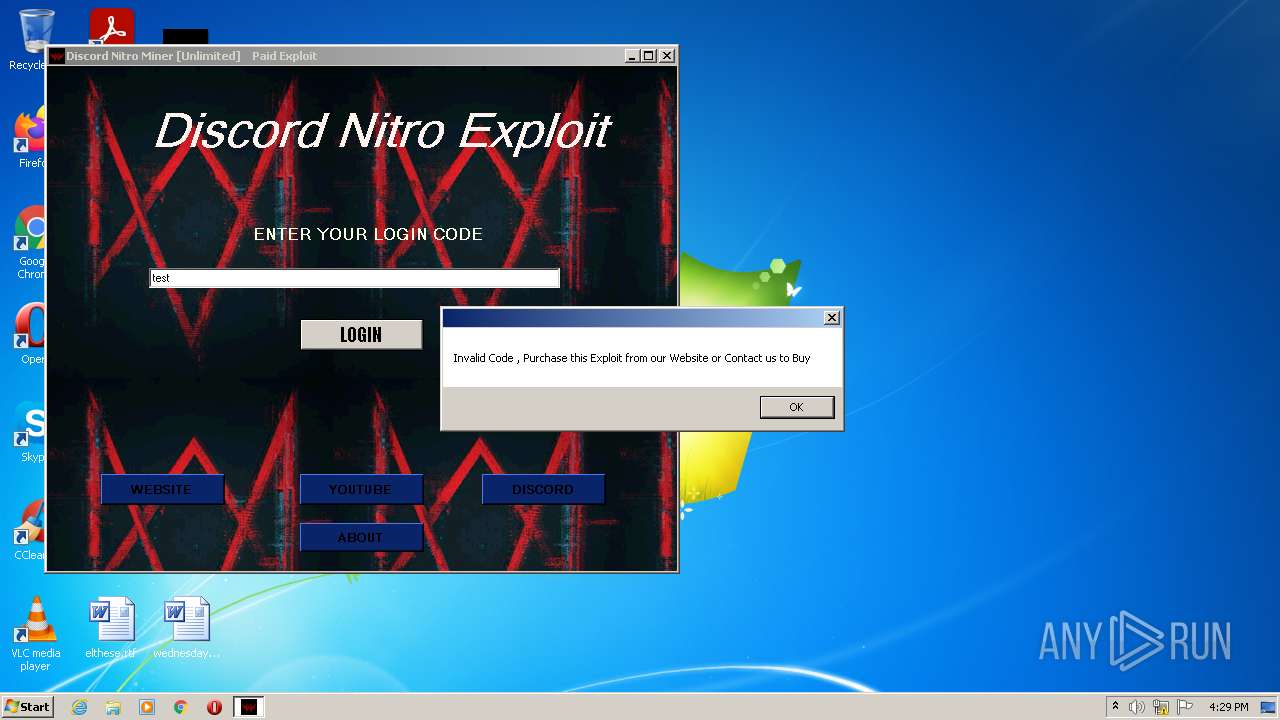
Task: Open Windows Media Player from taskbar
Action: [x=147, y=707]
